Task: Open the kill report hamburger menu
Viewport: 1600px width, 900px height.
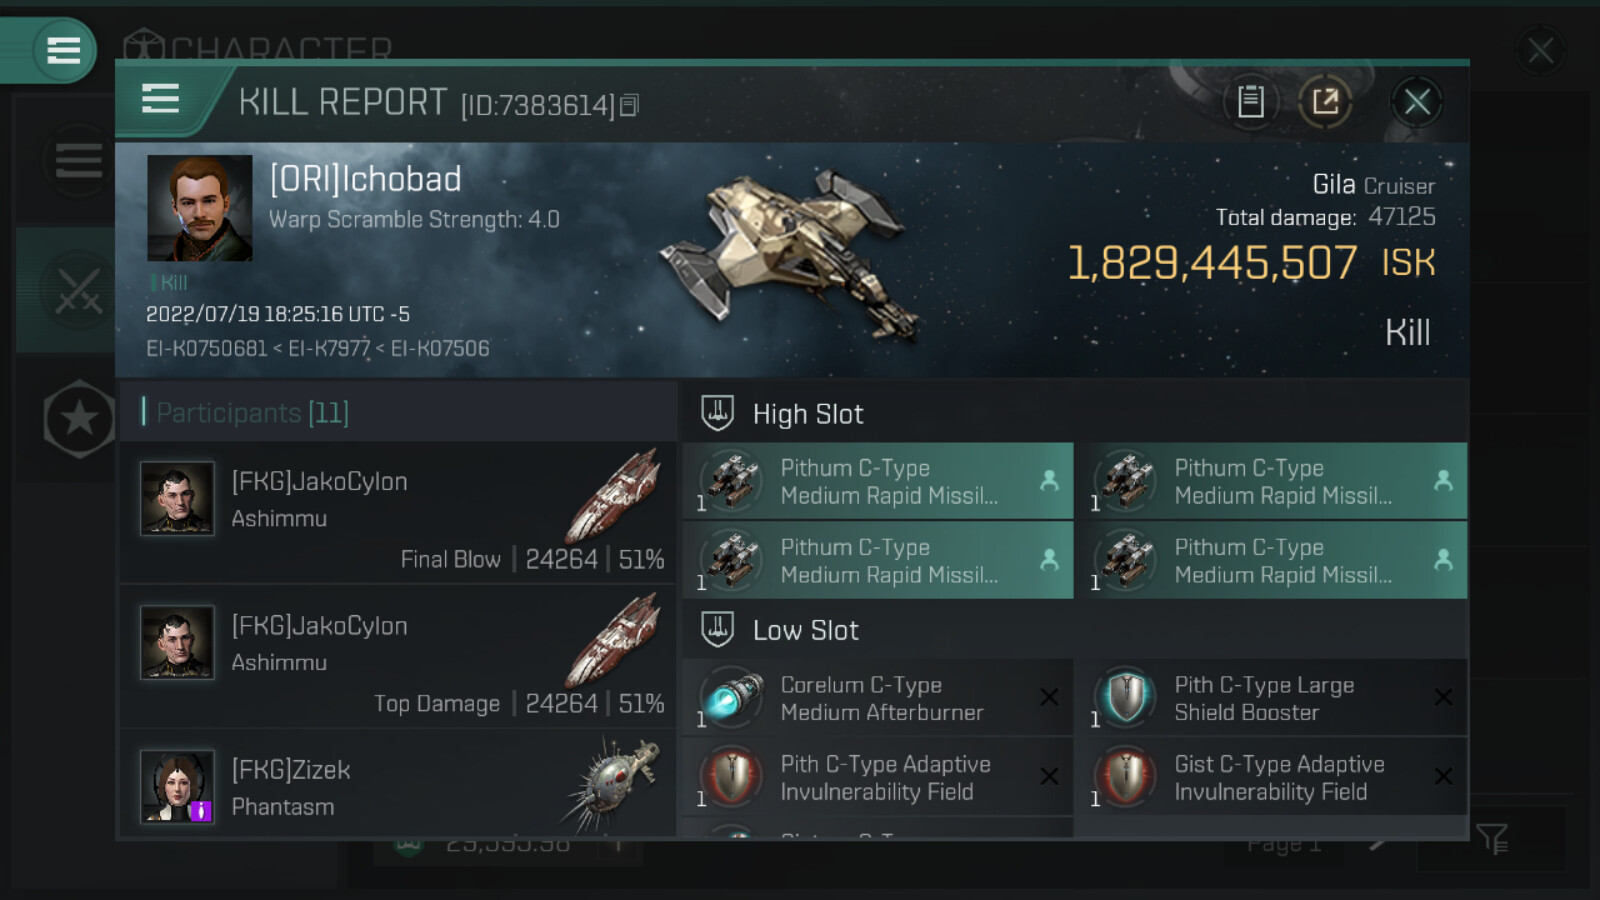Action: click(x=160, y=99)
